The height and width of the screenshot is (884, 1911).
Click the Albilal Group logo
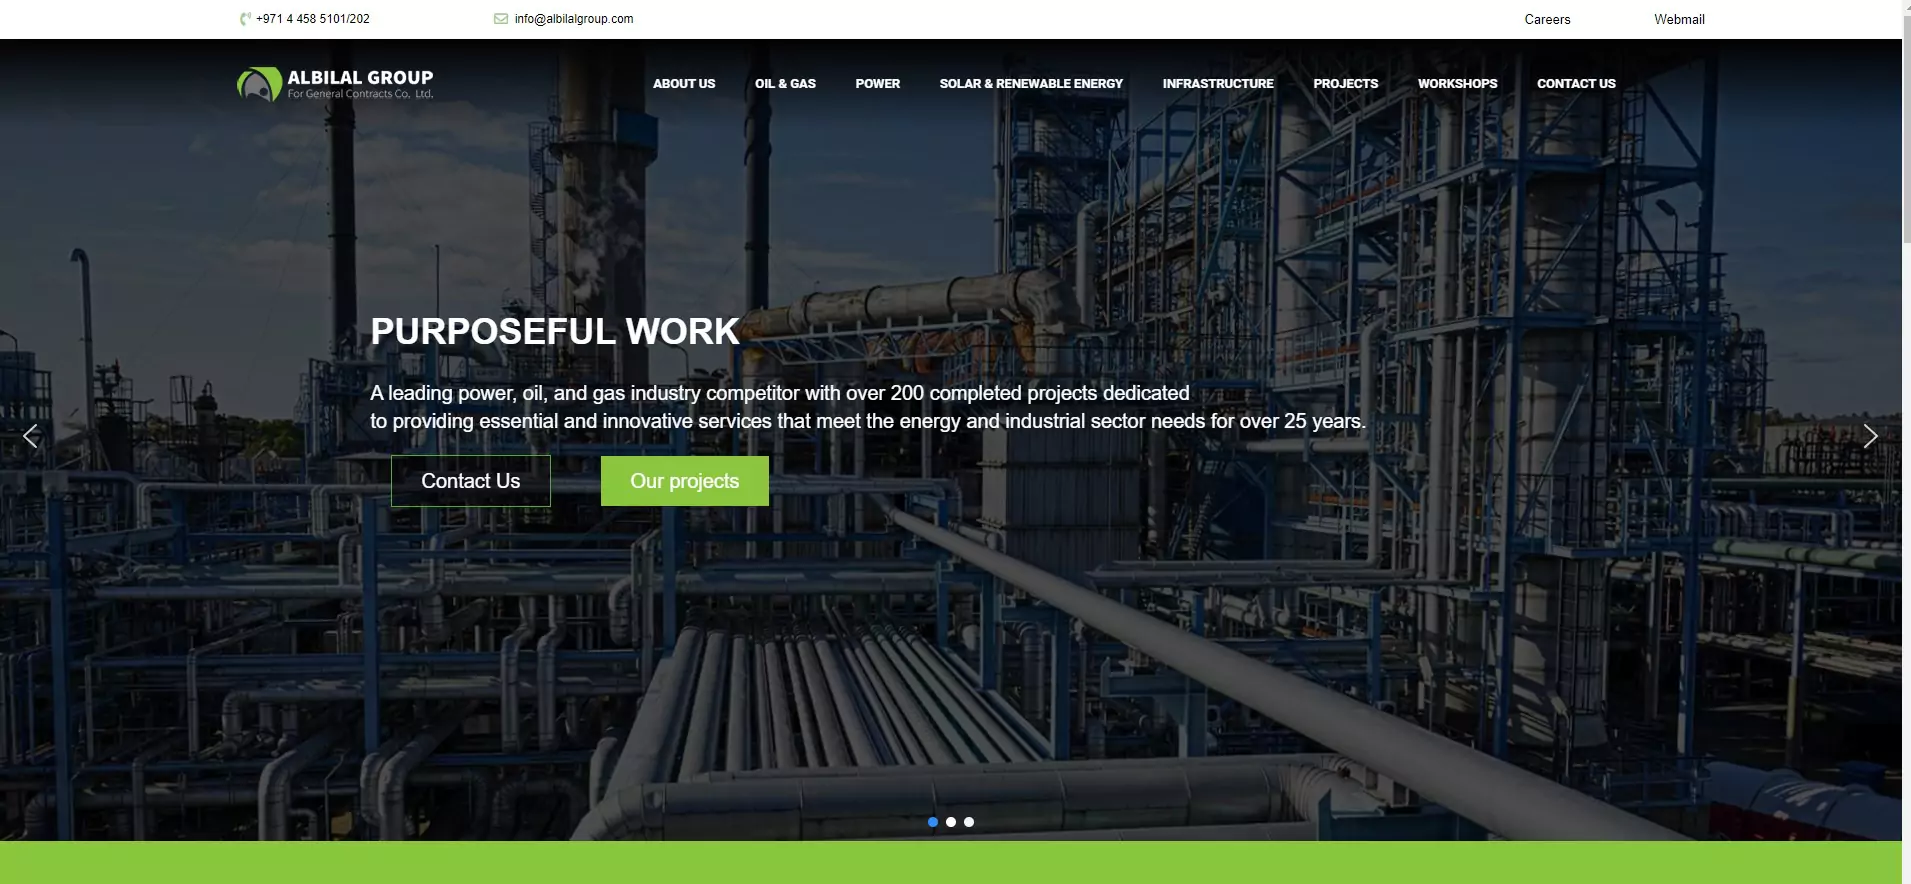335,84
